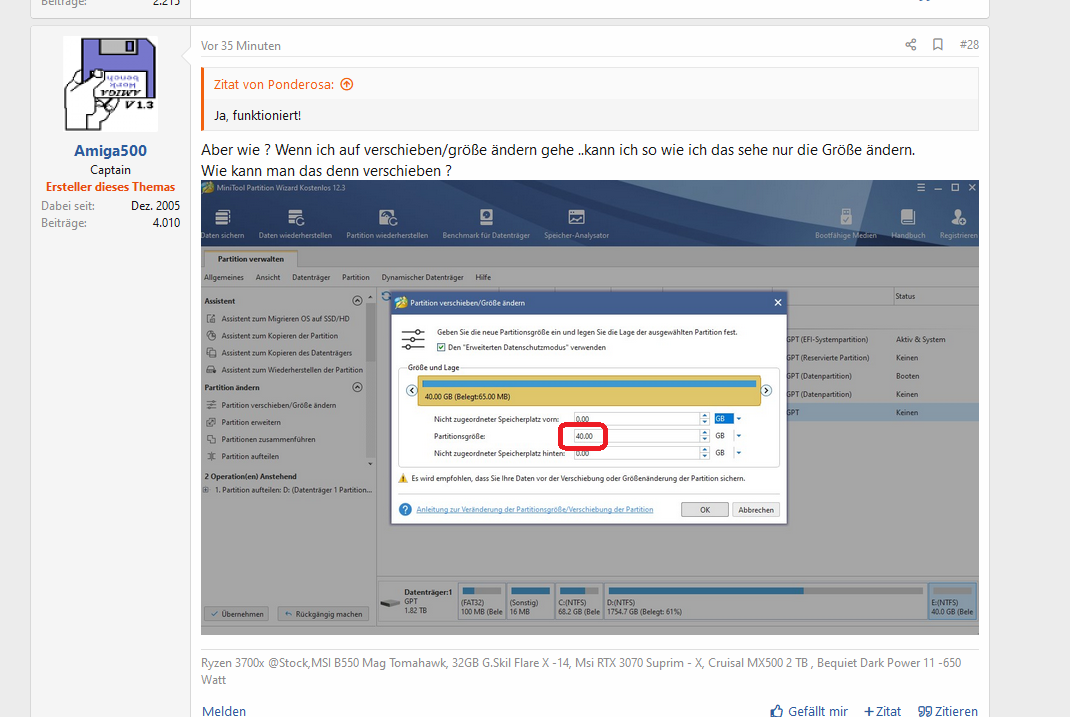This screenshot has height=717, width=1070.
Task: Click the Registrieren icon
Action: [x=958, y=224]
